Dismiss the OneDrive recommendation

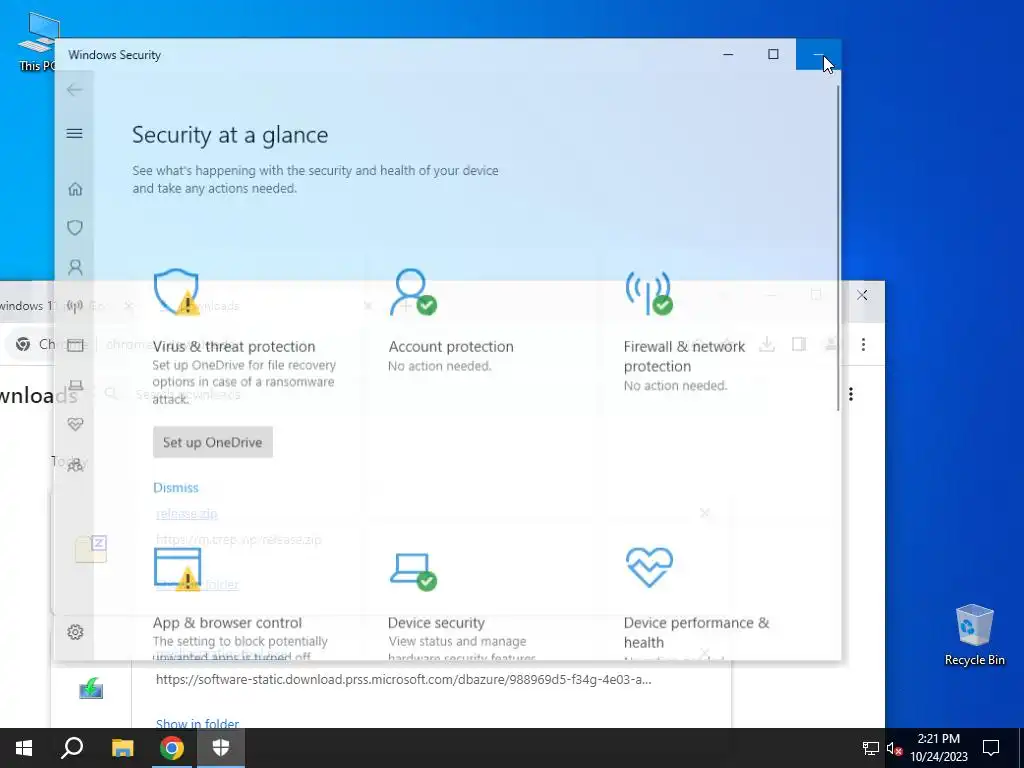[x=176, y=487]
